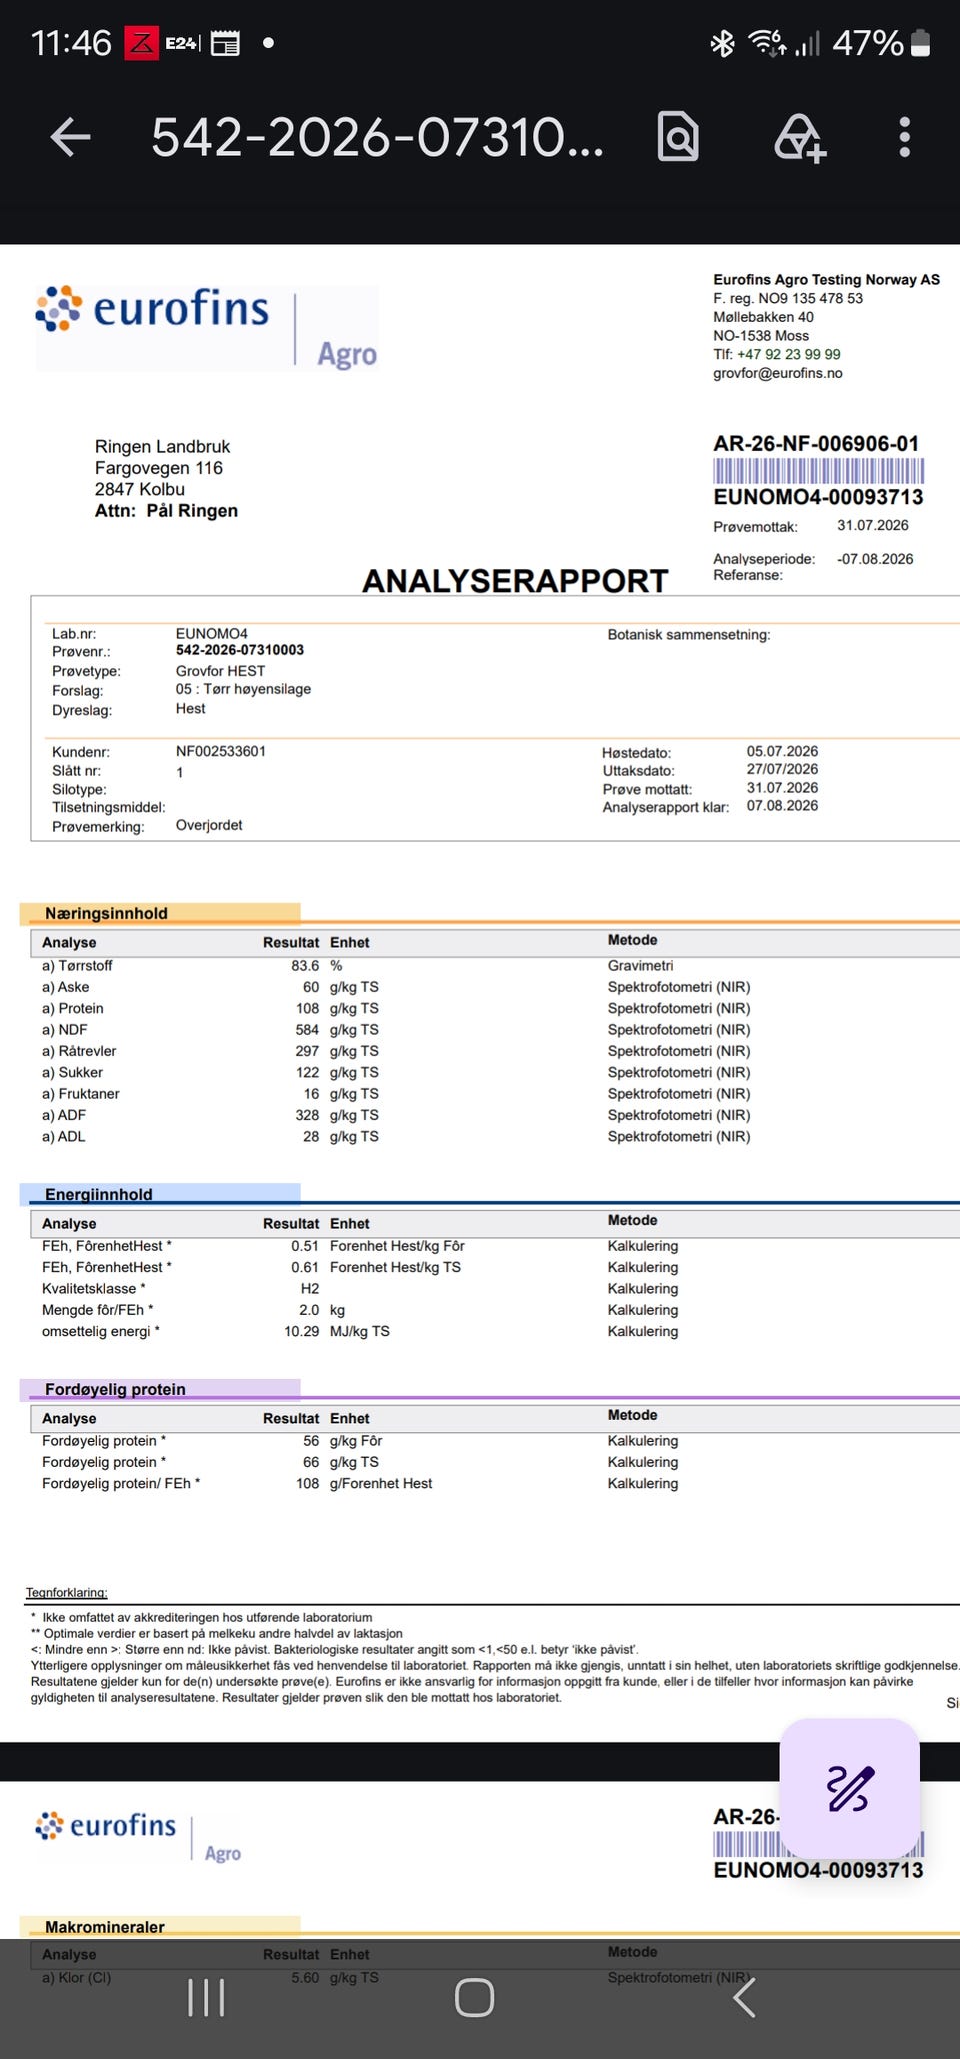960x2059 pixels.
Task: Open the three-dot overflow menu
Action: 904,137
